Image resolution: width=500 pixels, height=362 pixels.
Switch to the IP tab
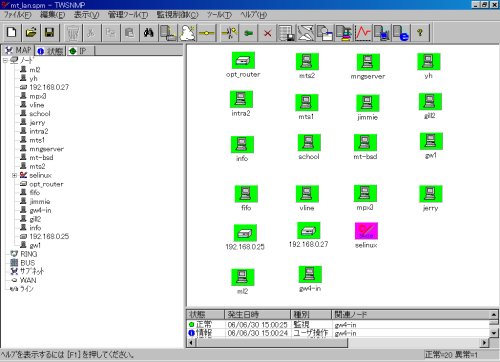click(80, 51)
